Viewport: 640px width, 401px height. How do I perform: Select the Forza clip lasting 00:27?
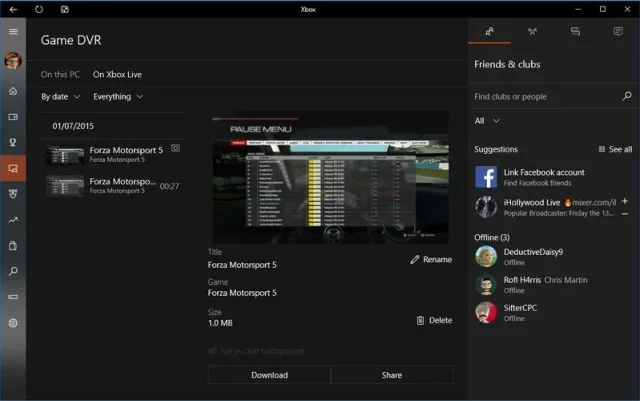(113, 186)
